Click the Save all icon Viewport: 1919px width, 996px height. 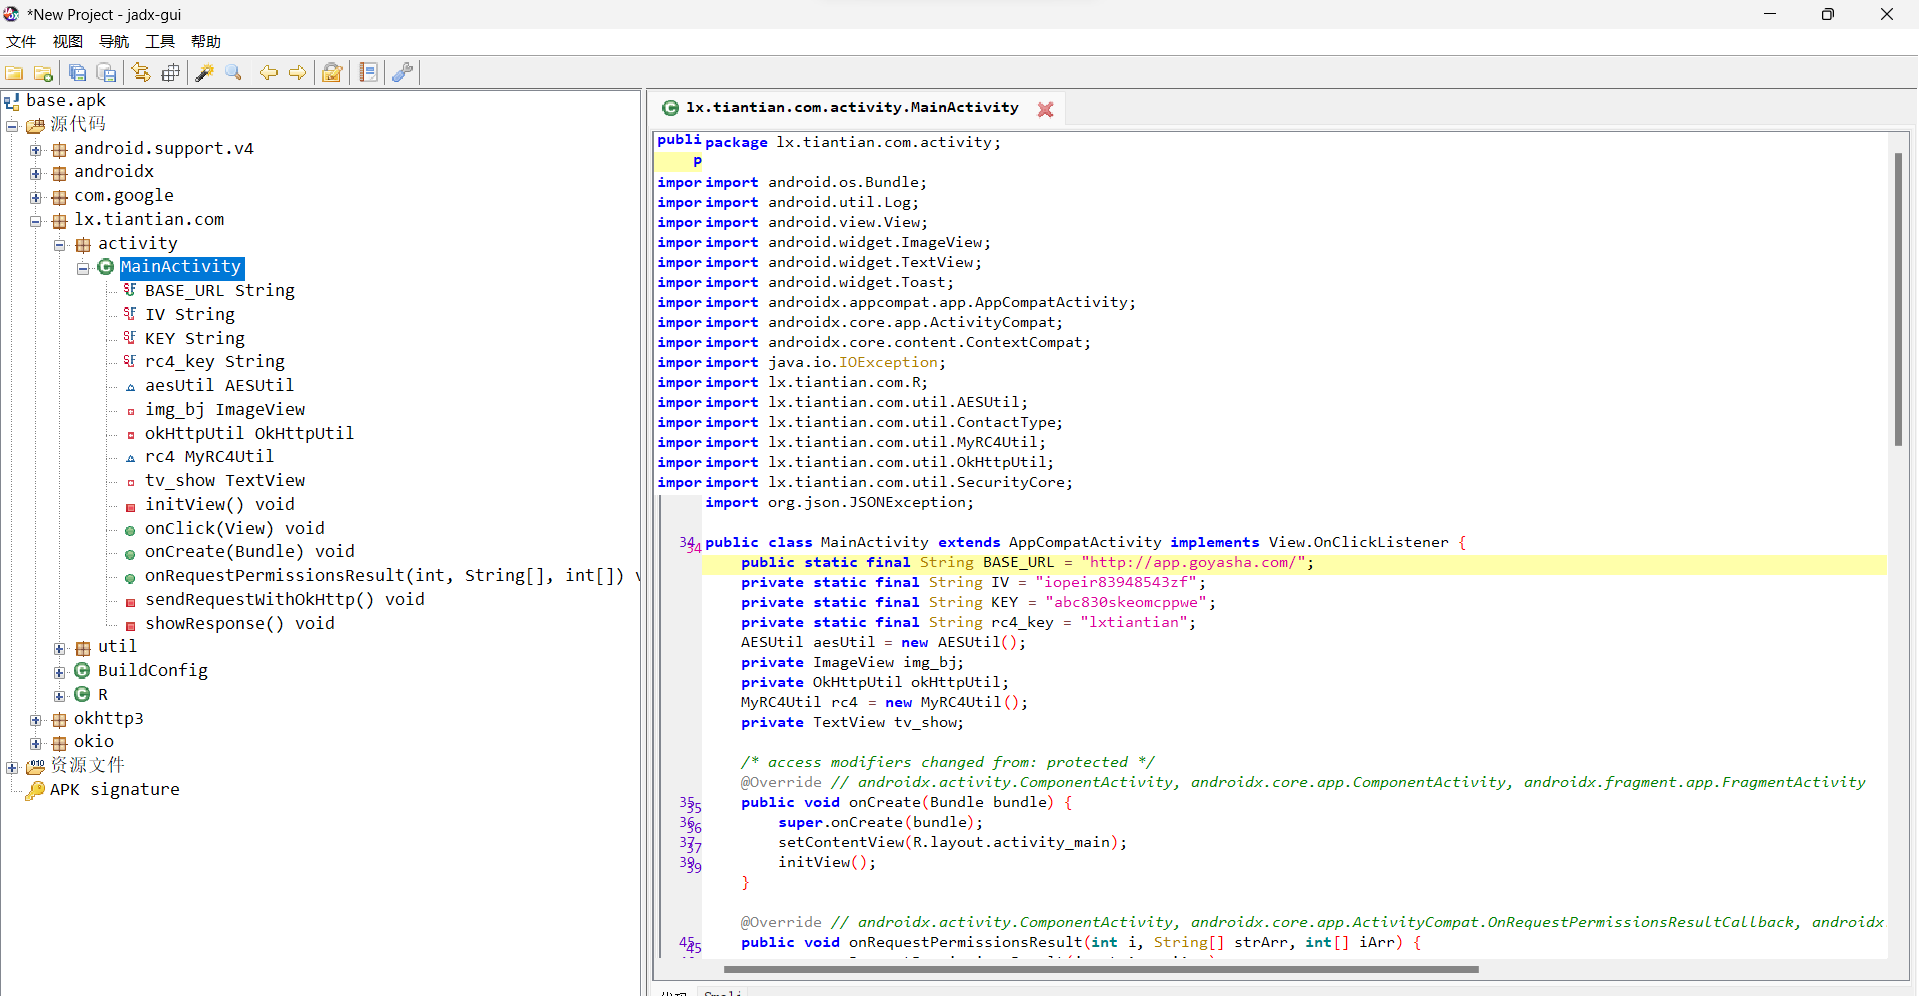[x=77, y=73]
